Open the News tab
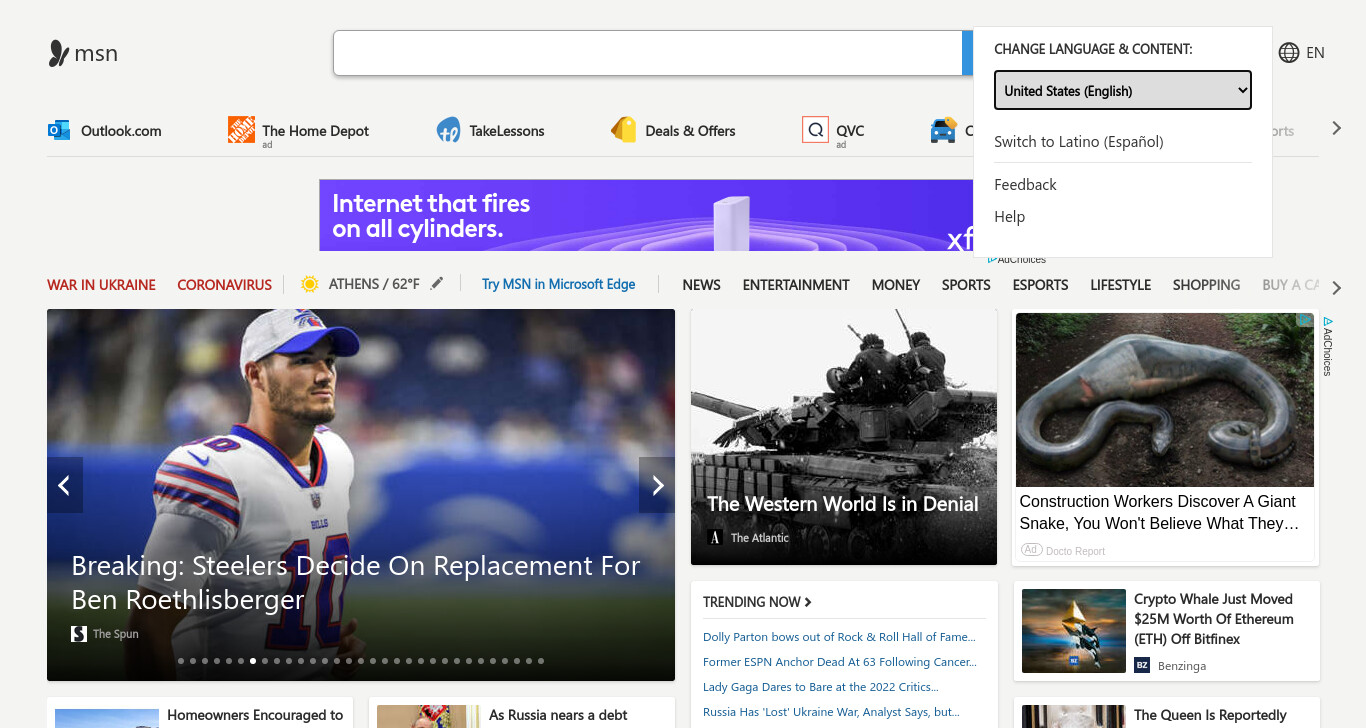The width and height of the screenshot is (1366, 728). [x=701, y=285]
